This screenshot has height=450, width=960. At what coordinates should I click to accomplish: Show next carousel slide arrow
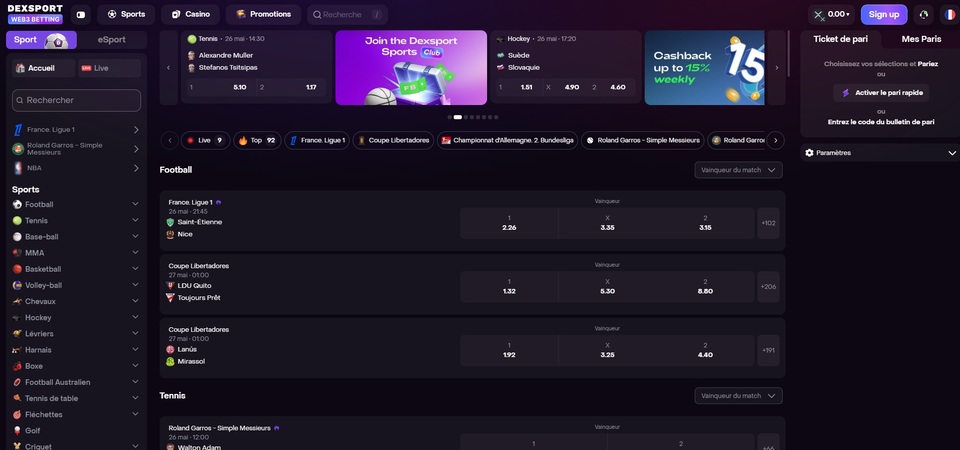tap(777, 68)
